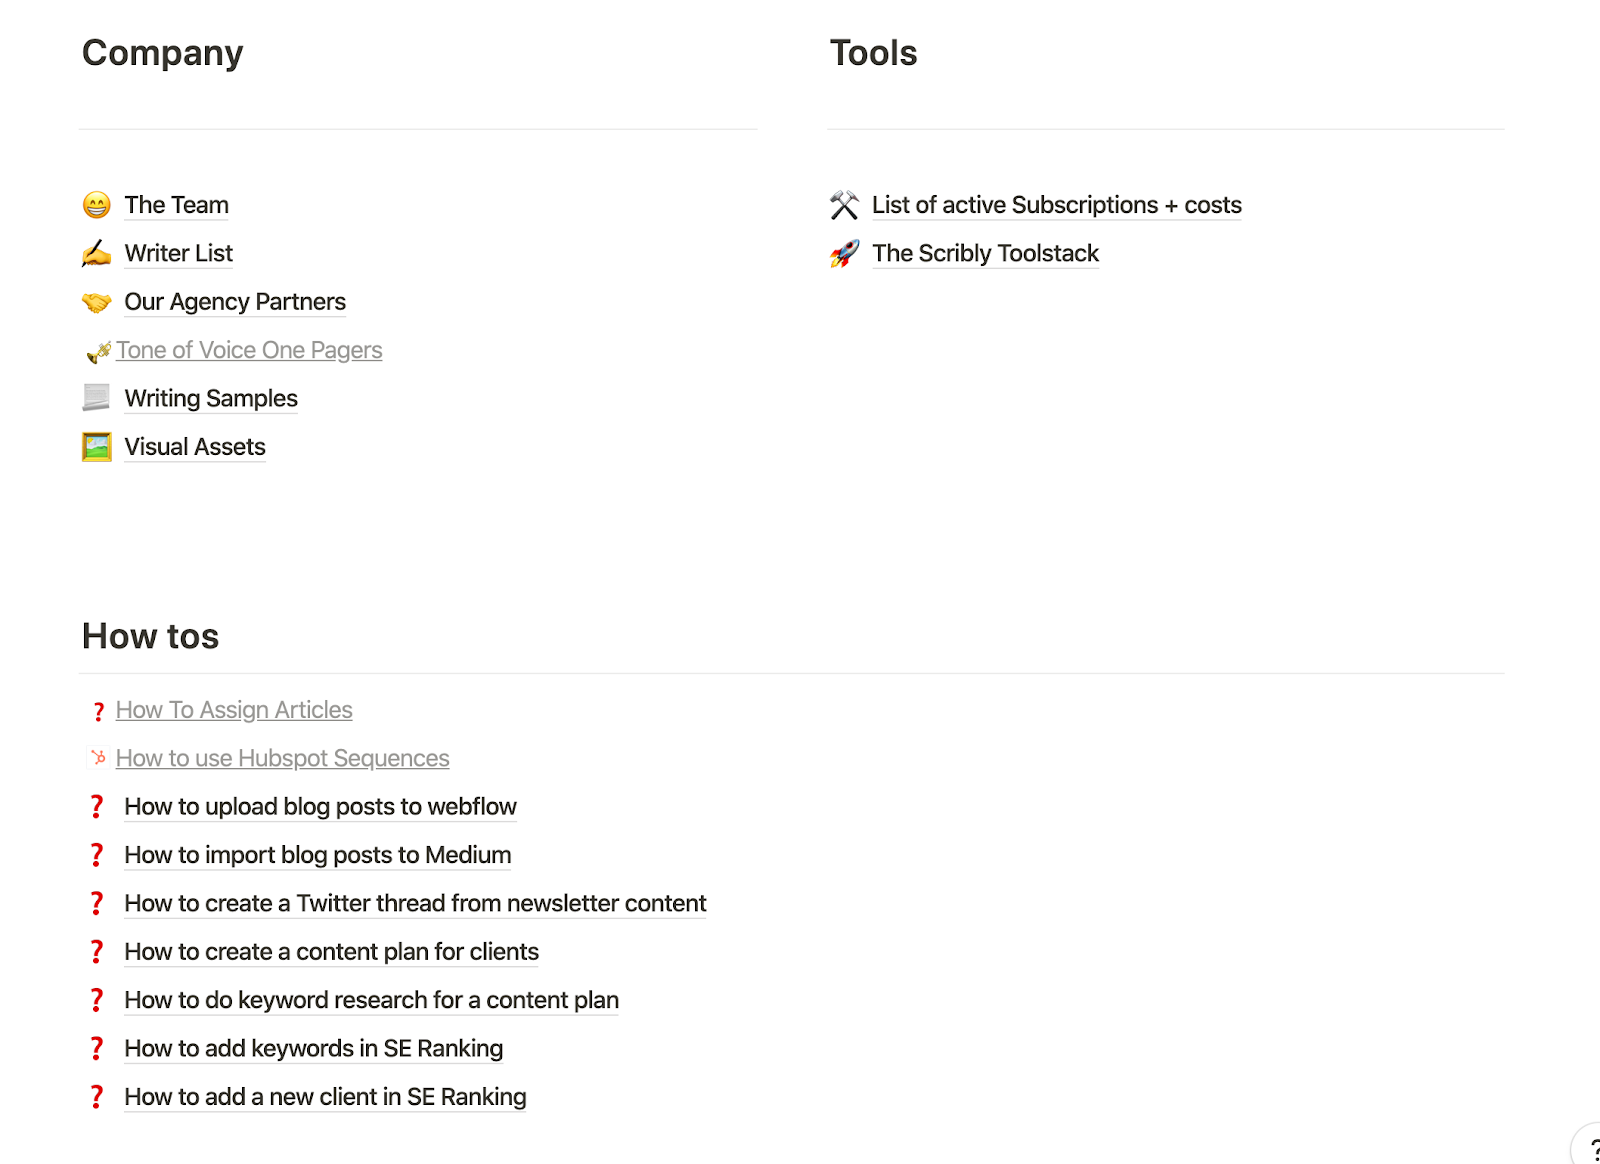Click the rocket icon beside The Scribly Toolstack
The height and width of the screenshot is (1164, 1600).
click(x=844, y=253)
